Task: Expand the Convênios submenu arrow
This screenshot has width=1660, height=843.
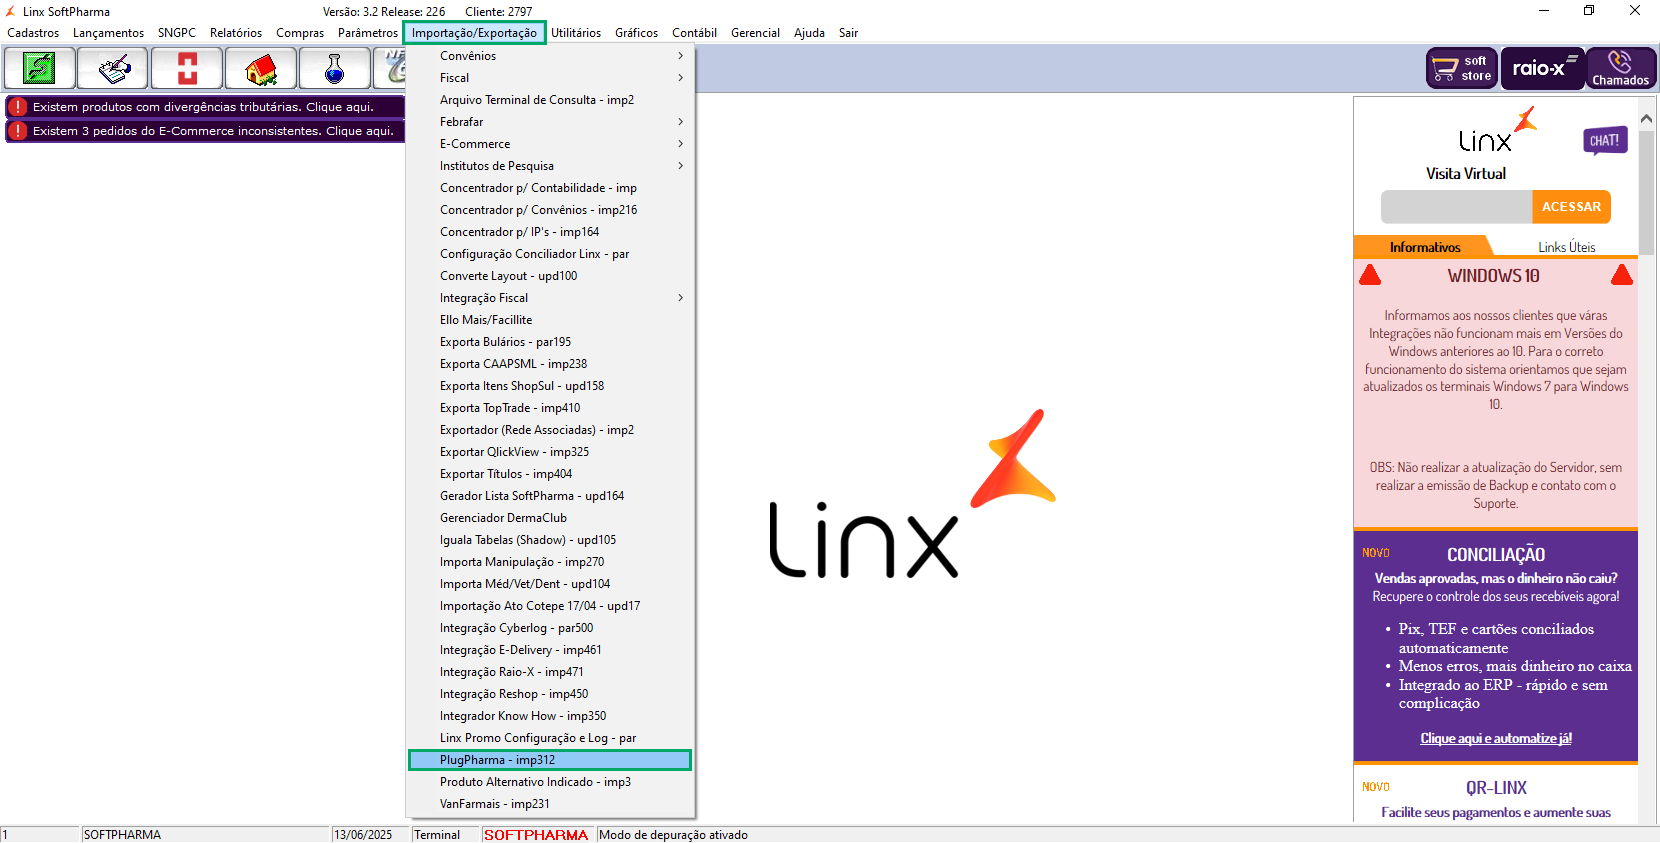Action: click(680, 56)
